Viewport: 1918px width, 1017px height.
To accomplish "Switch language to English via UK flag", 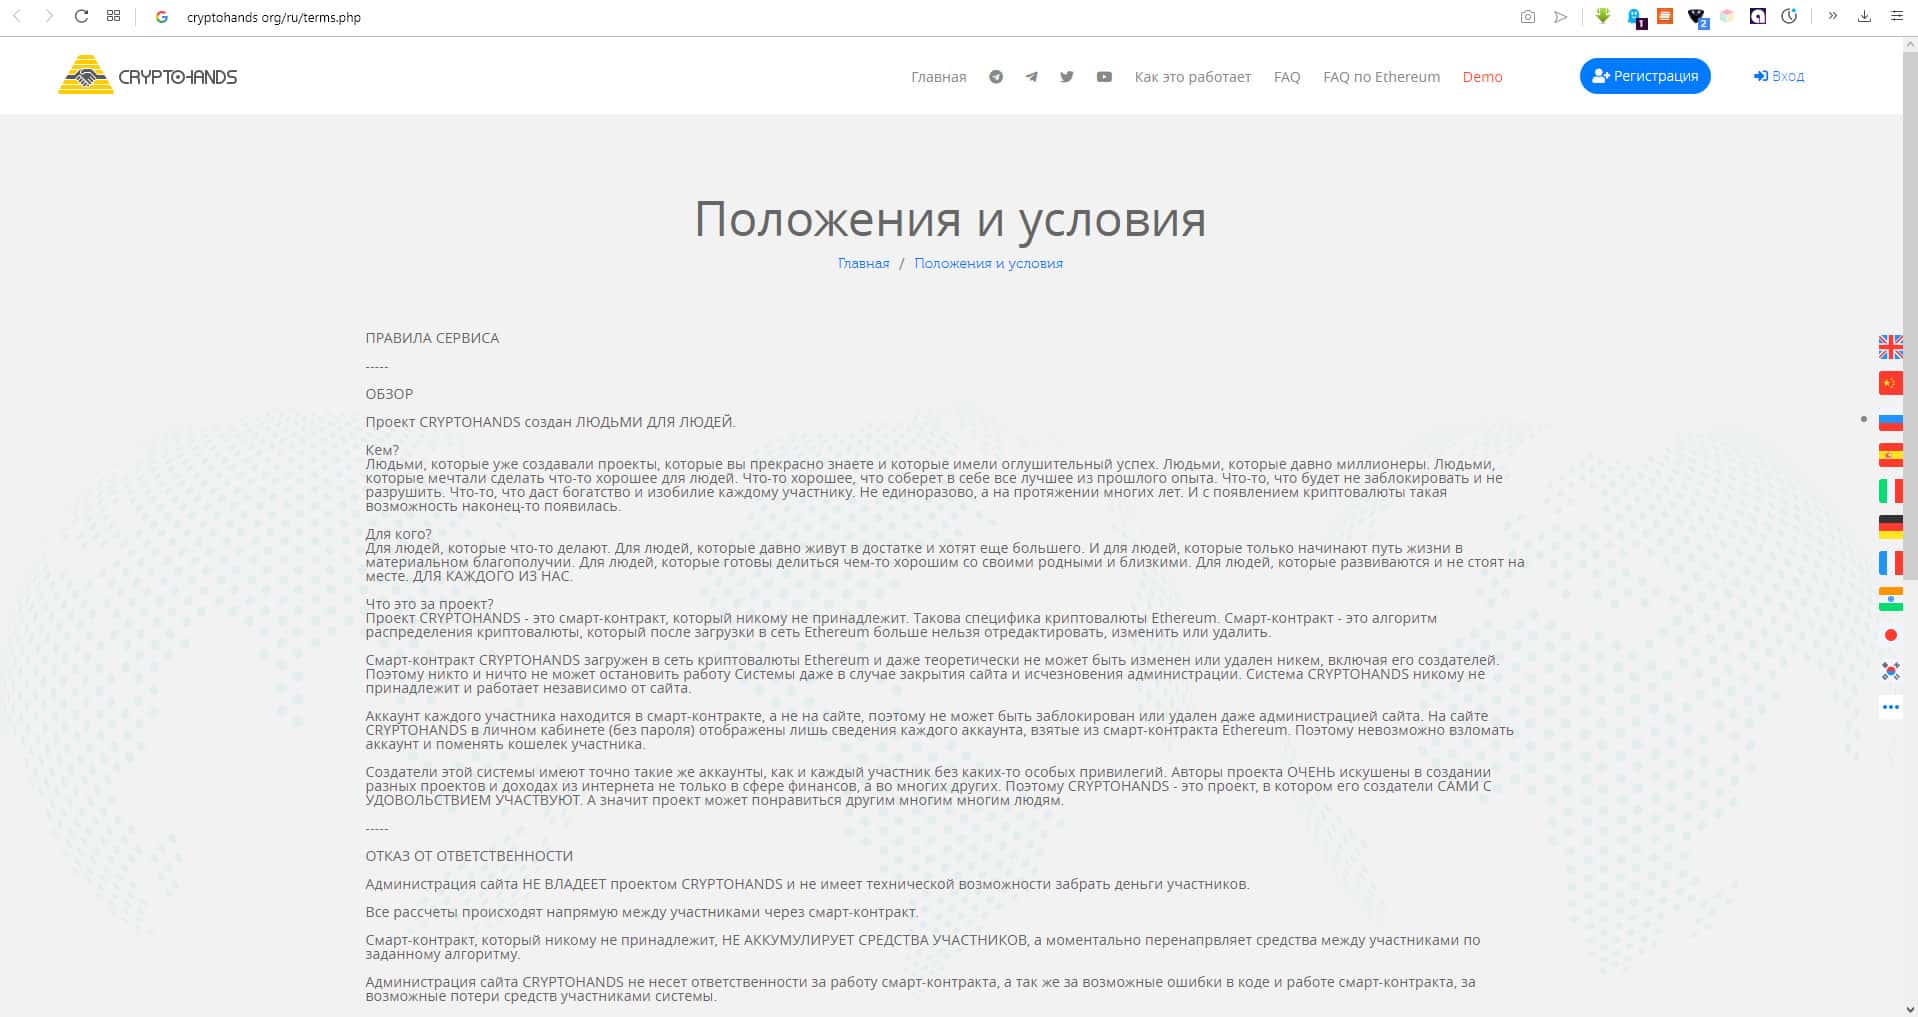I will pos(1890,347).
